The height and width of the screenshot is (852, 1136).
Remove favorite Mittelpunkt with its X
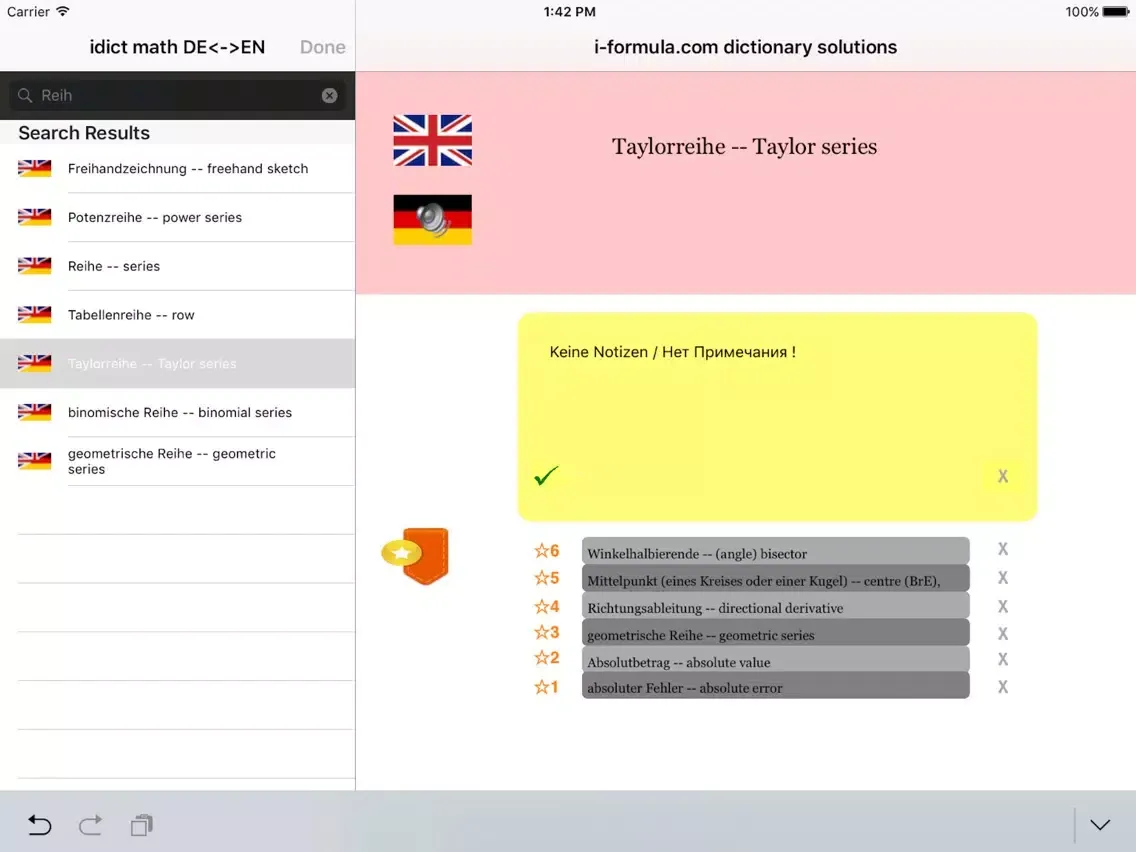[x=1003, y=577]
